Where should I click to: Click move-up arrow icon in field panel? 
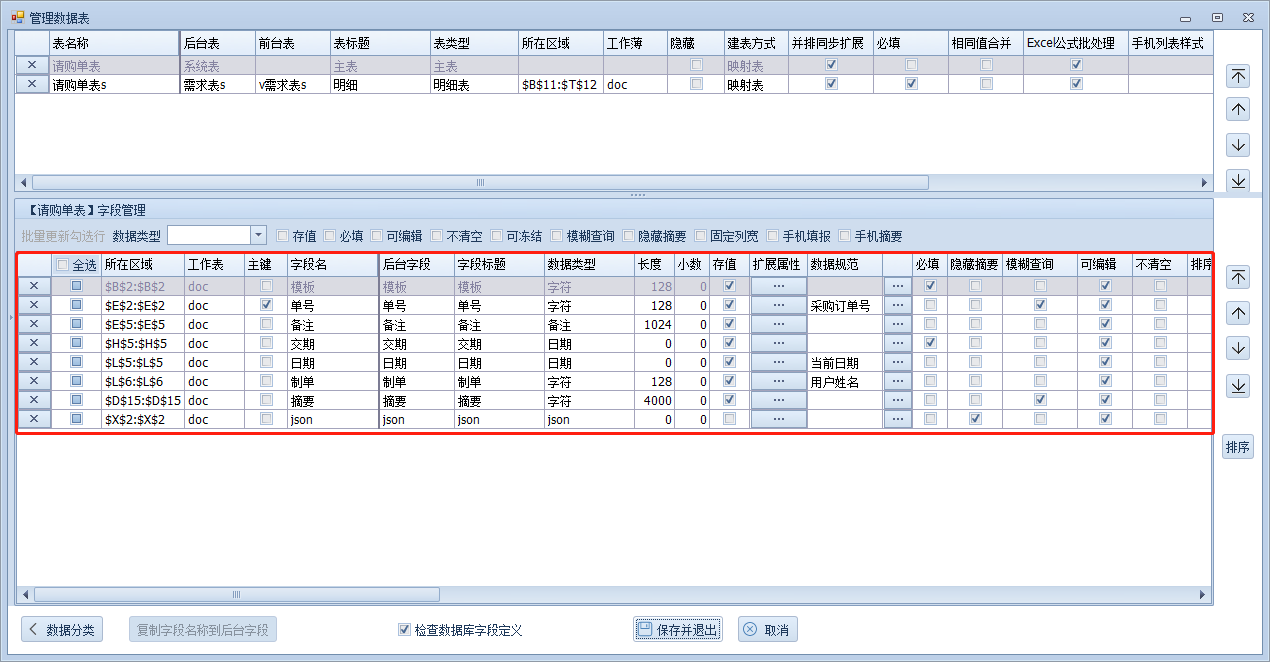[1238, 313]
